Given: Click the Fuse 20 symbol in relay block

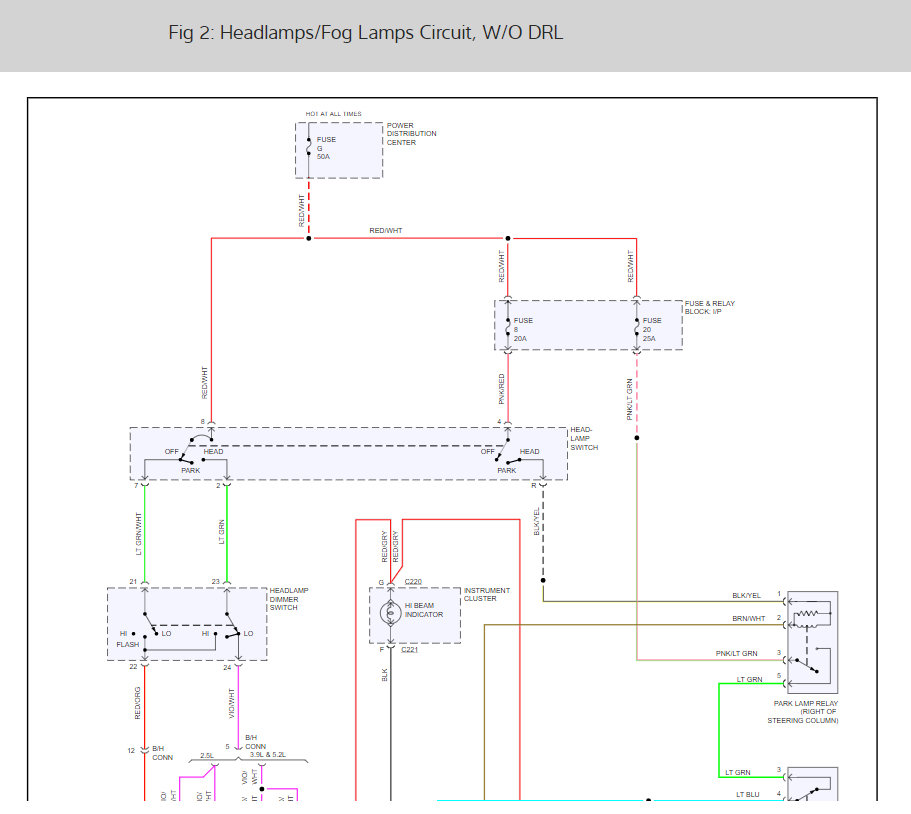Looking at the screenshot, I should pos(637,329).
